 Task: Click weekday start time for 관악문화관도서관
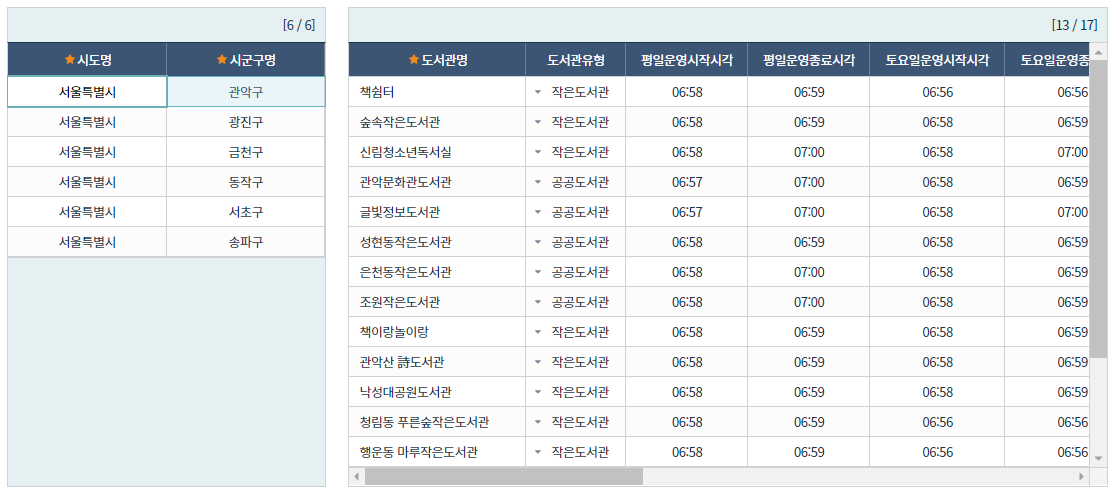click(687, 182)
